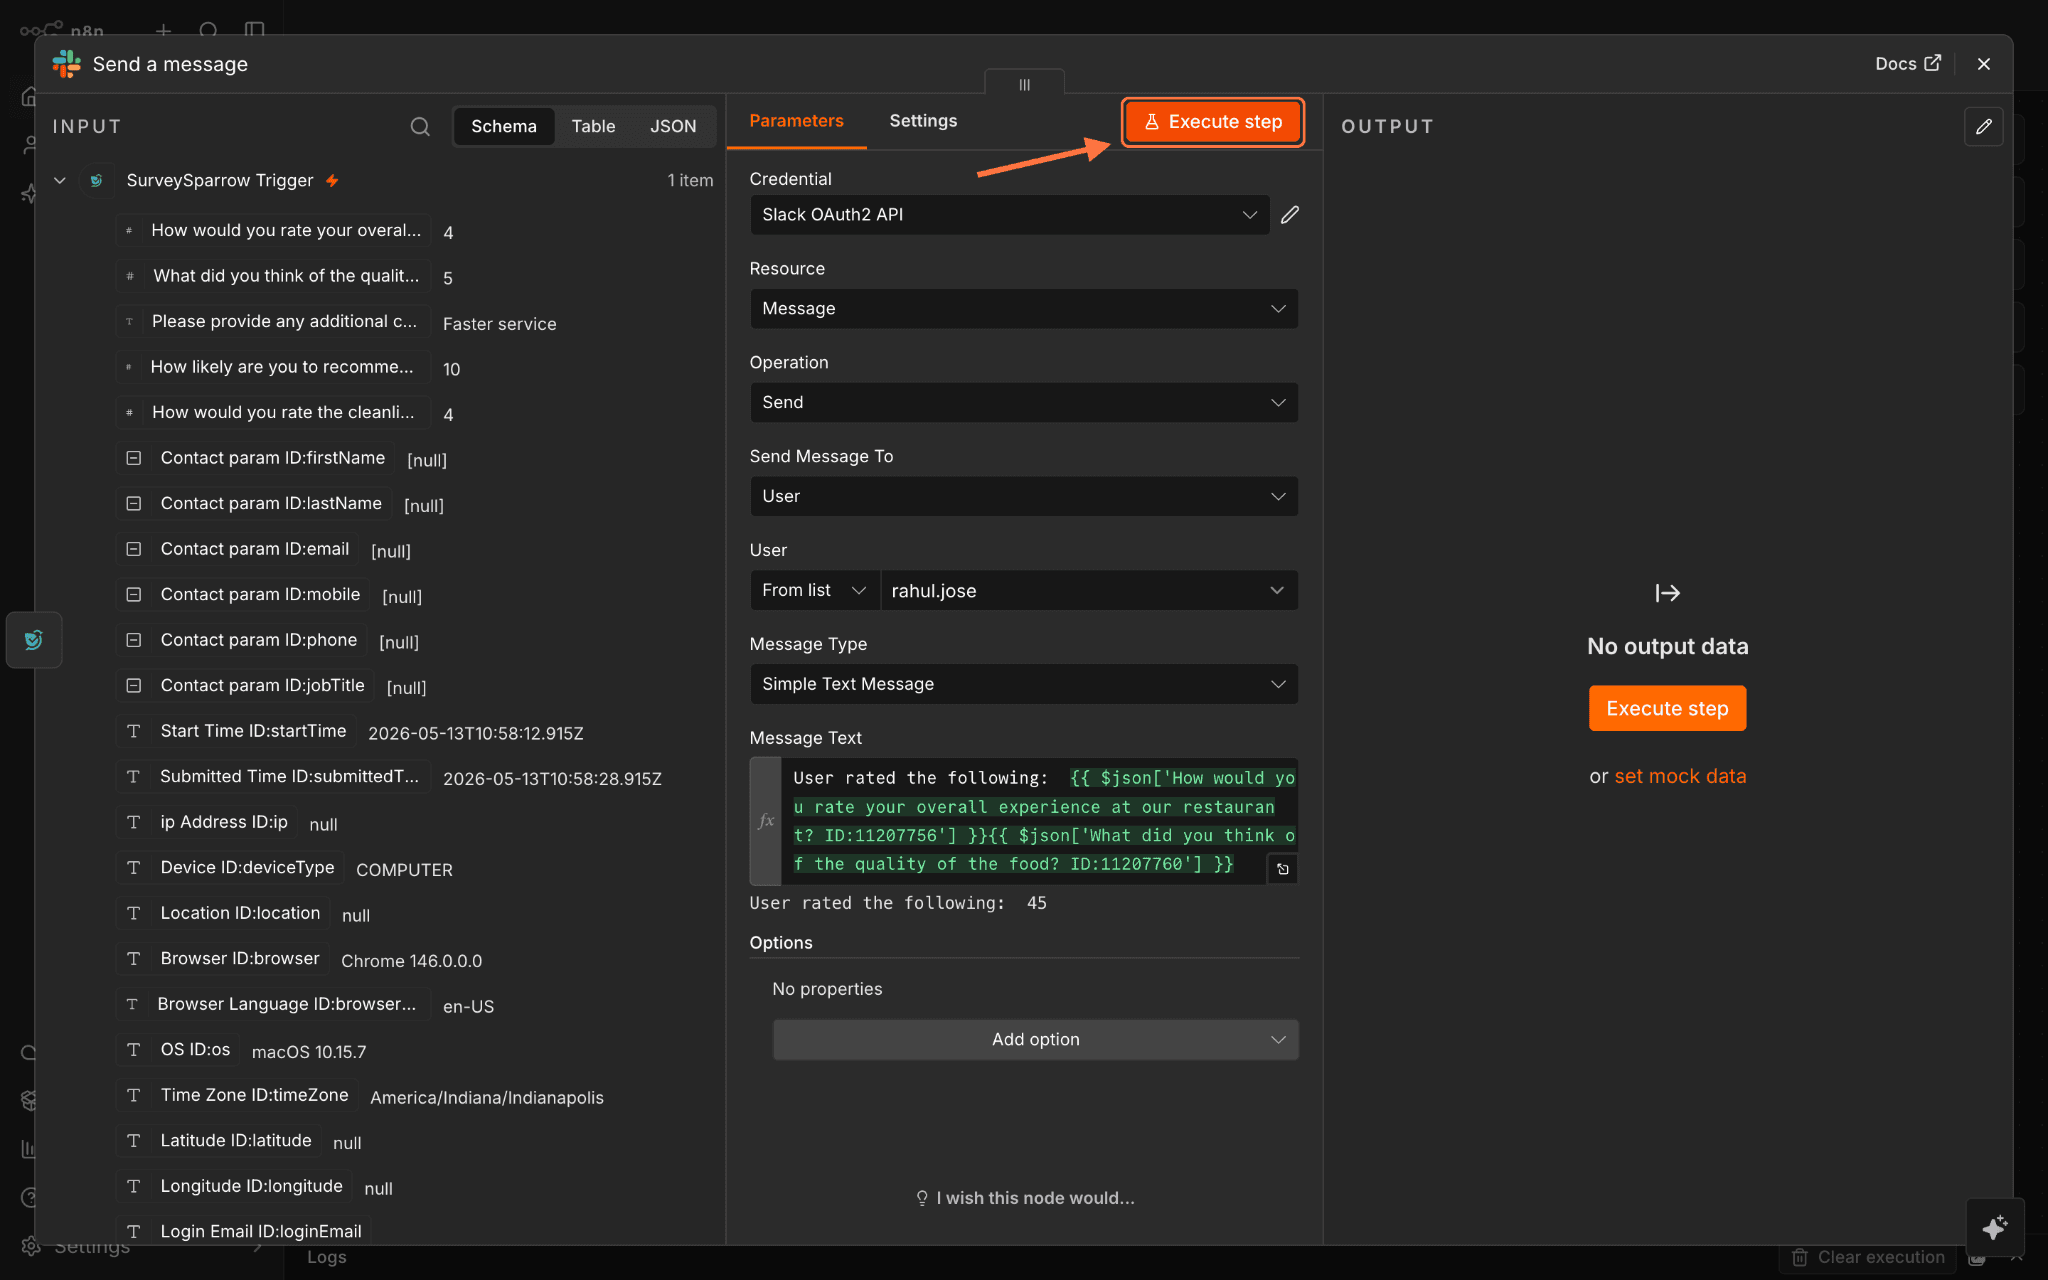The height and width of the screenshot is (1280, 2048).
Task: Switch input view to Table
Action: 593,126
